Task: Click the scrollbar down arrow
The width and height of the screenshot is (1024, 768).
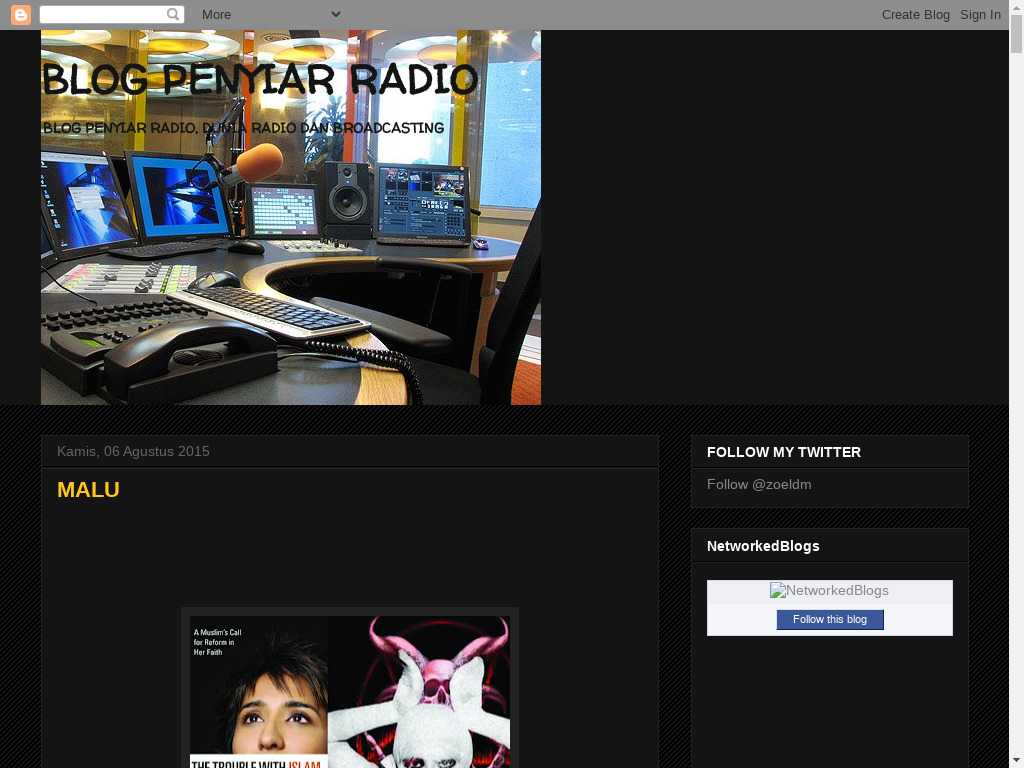Action: [1016, 760]
